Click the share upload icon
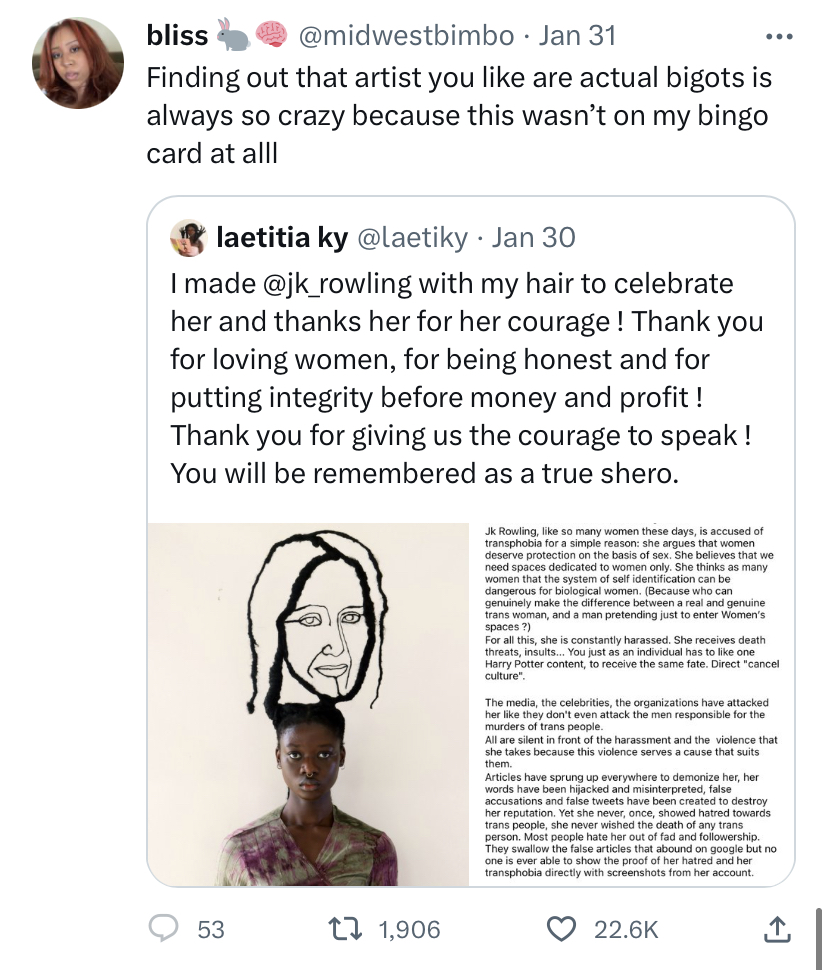Screen dimensions: 828x970 tap(777, 929)
